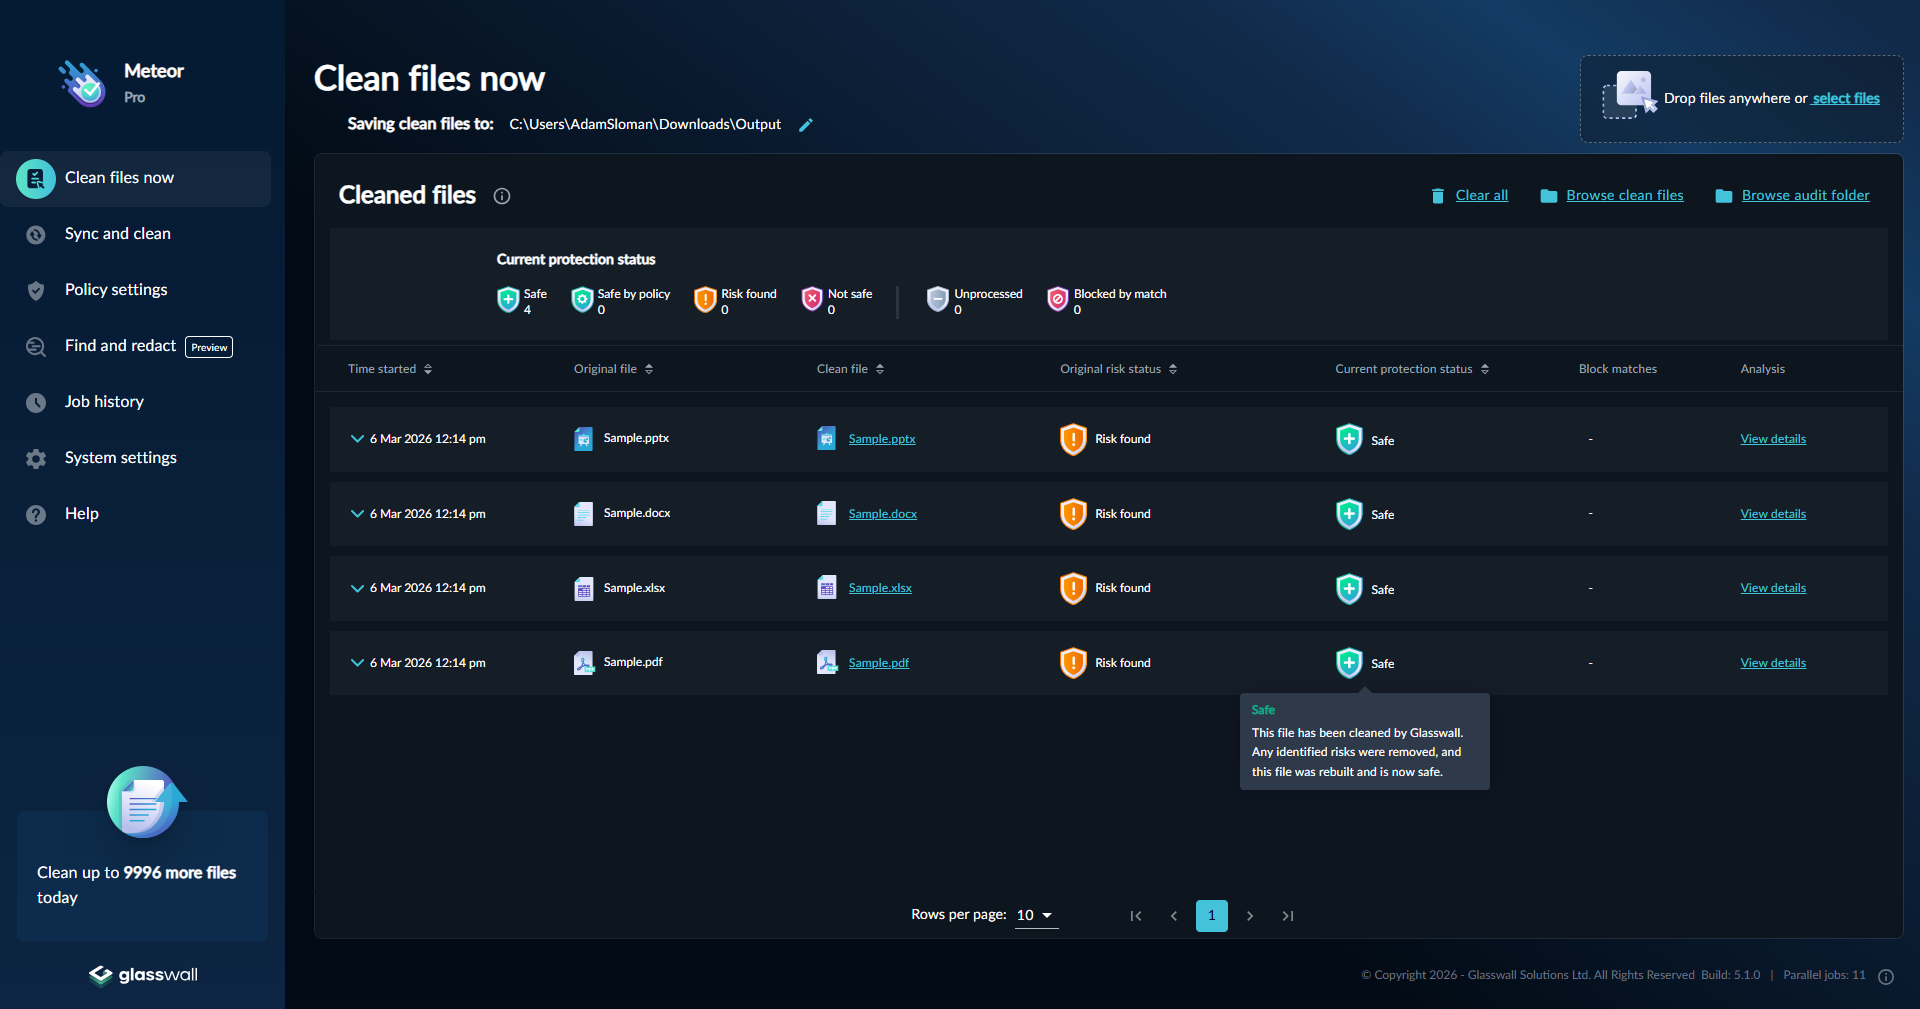
Task: Expand the Sample.pdf row chevron
Action: tap(357, 663)
